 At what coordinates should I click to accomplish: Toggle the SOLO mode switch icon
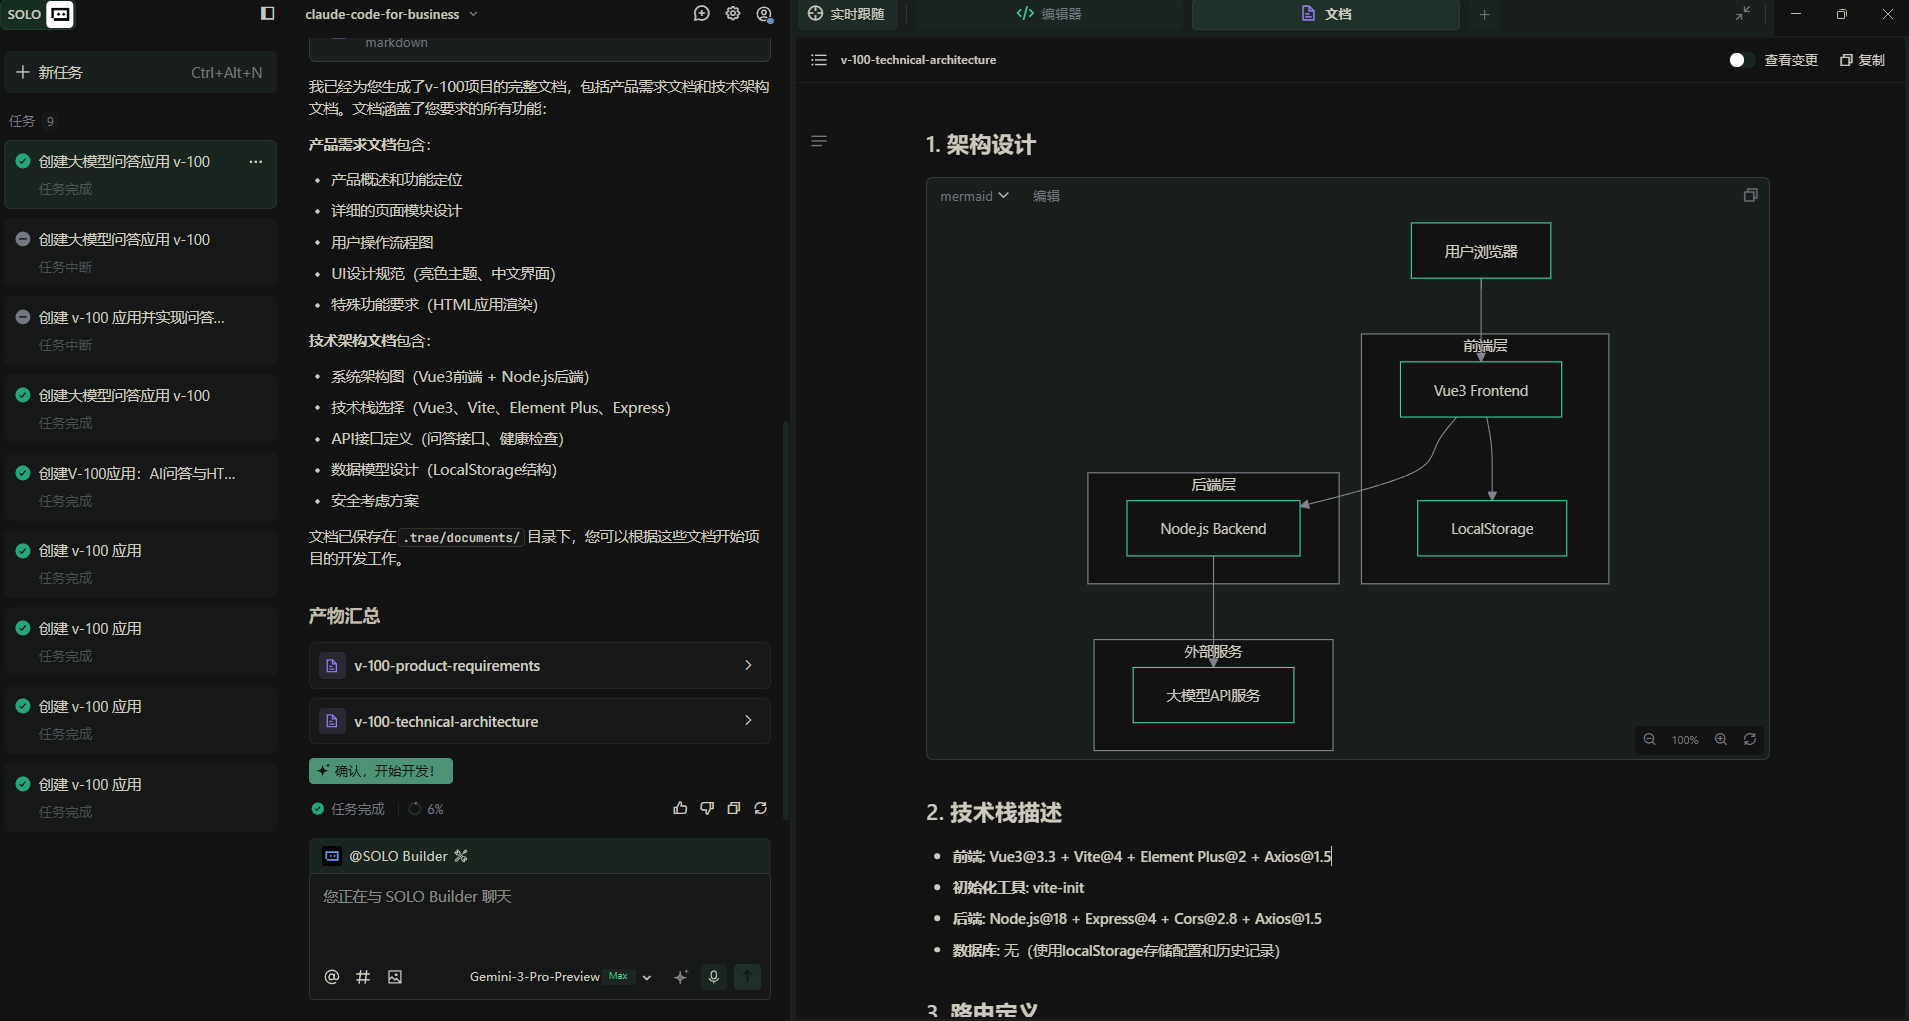click(60, 14)
